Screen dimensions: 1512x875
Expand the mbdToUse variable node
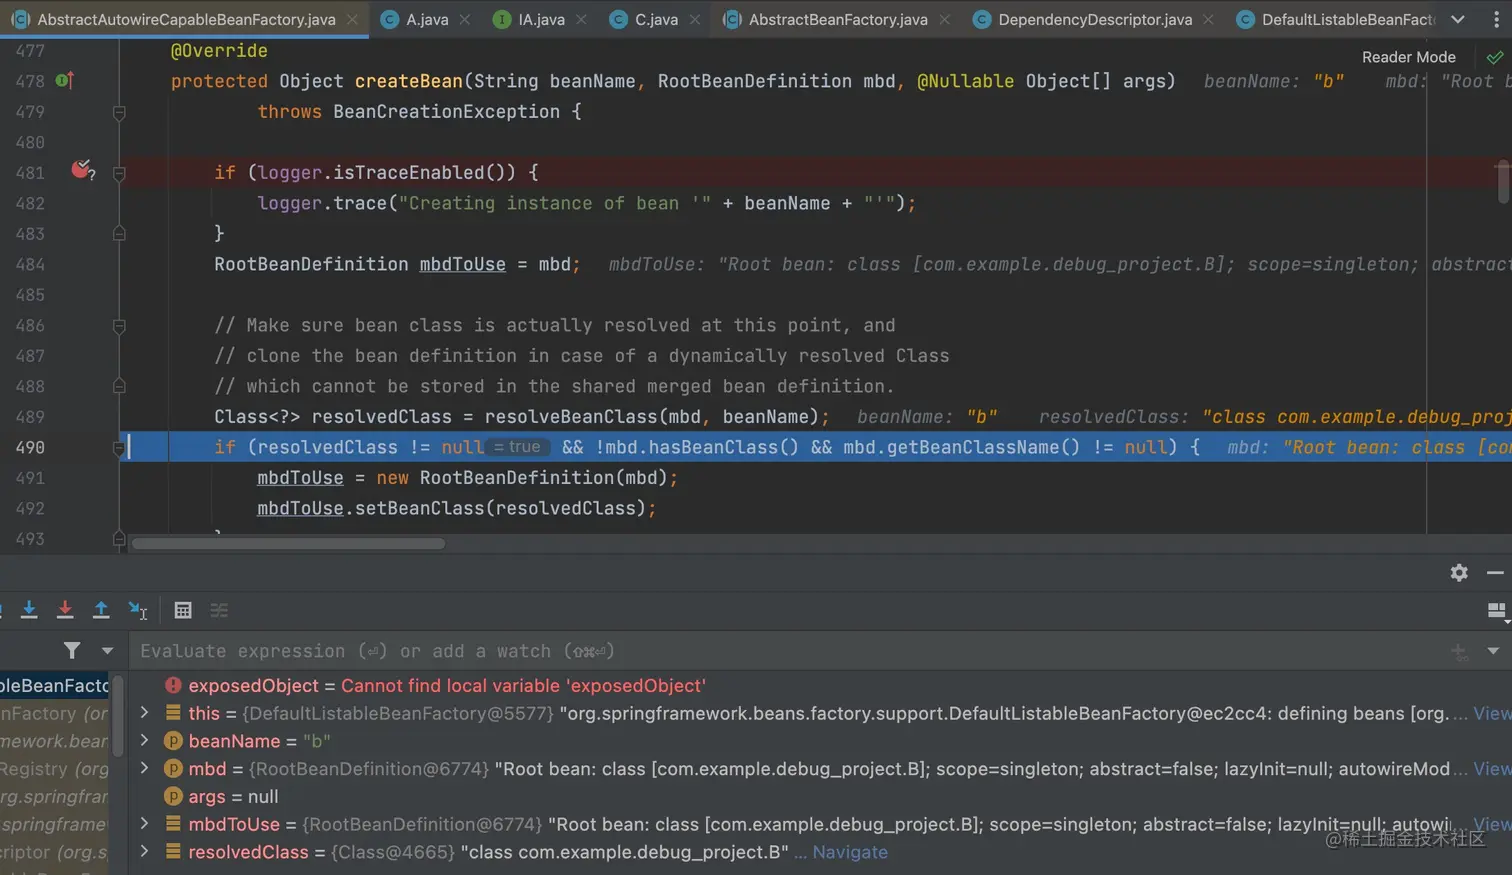(144, 824)
